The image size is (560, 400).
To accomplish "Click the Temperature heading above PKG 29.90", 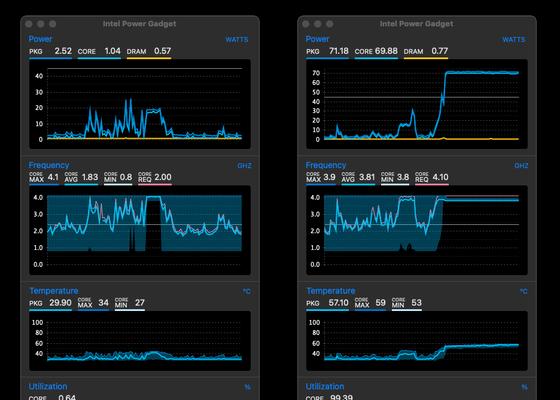I will [54, 291].
